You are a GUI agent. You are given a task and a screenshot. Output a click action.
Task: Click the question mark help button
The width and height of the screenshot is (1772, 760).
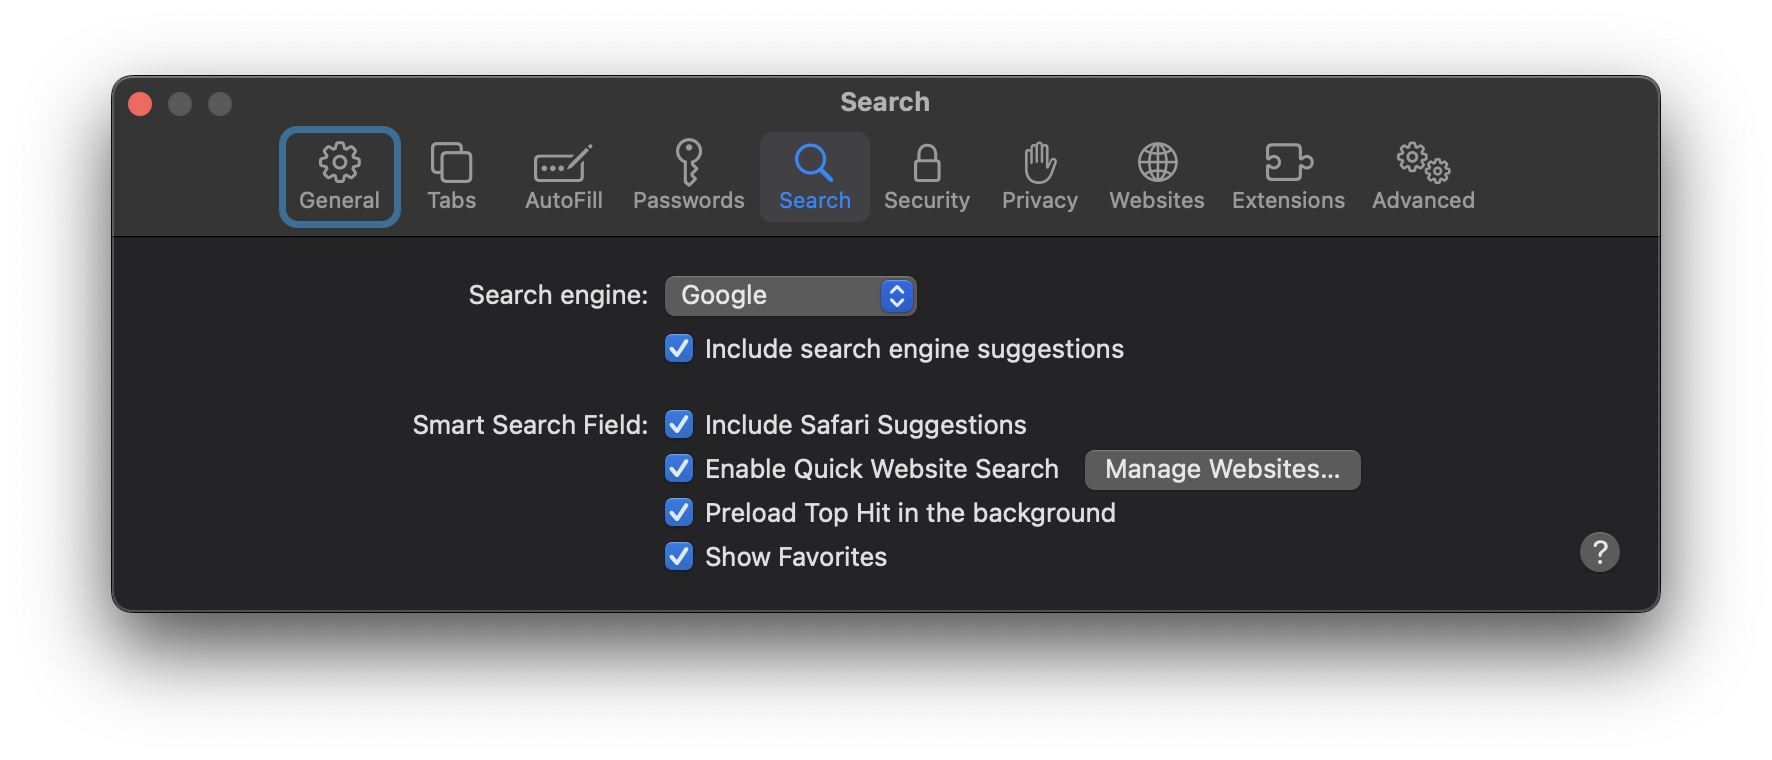pyautogui.click(x=1599, y=551)
